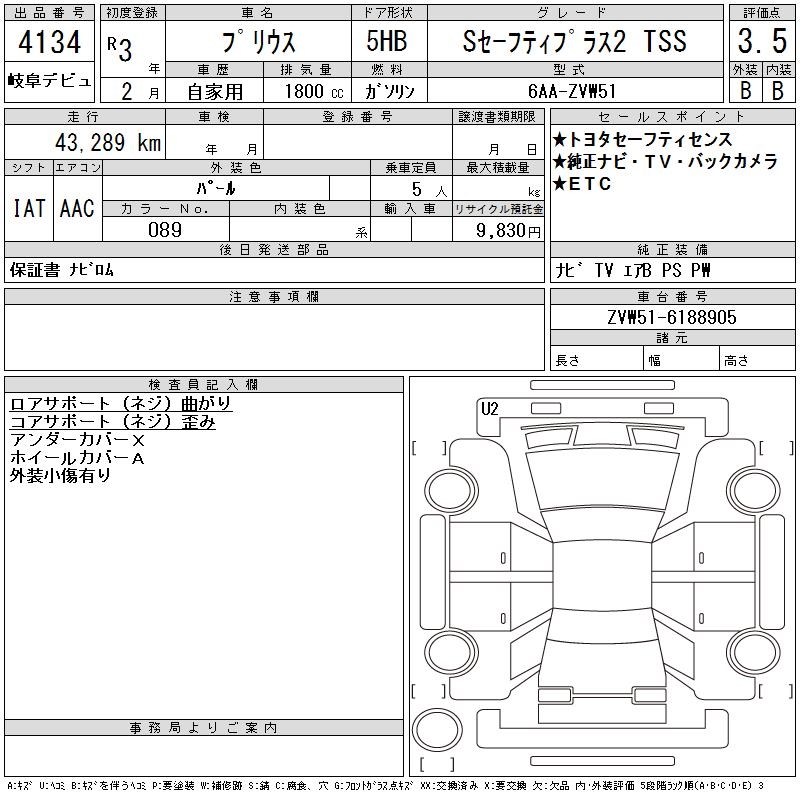Select inspector note ロアサポート（ネジ）曲がり
The height and width of the screenshot is (800, 800).
120,403
